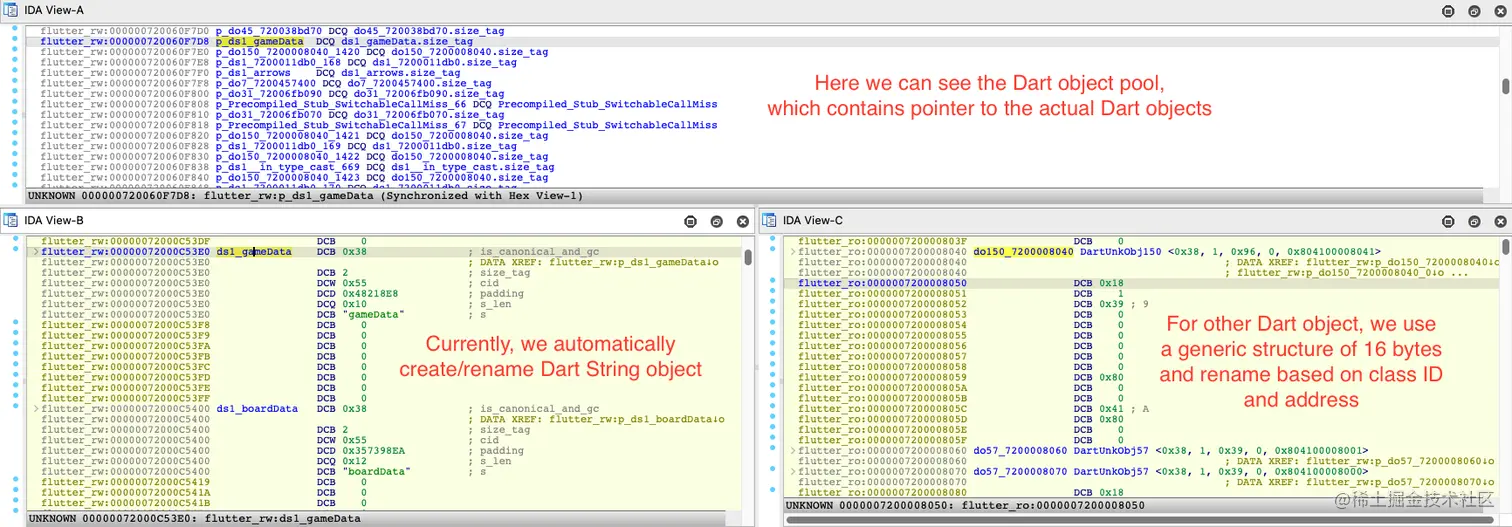
Task: Close the IDA View-A panel
Action: click(1500, 11)
